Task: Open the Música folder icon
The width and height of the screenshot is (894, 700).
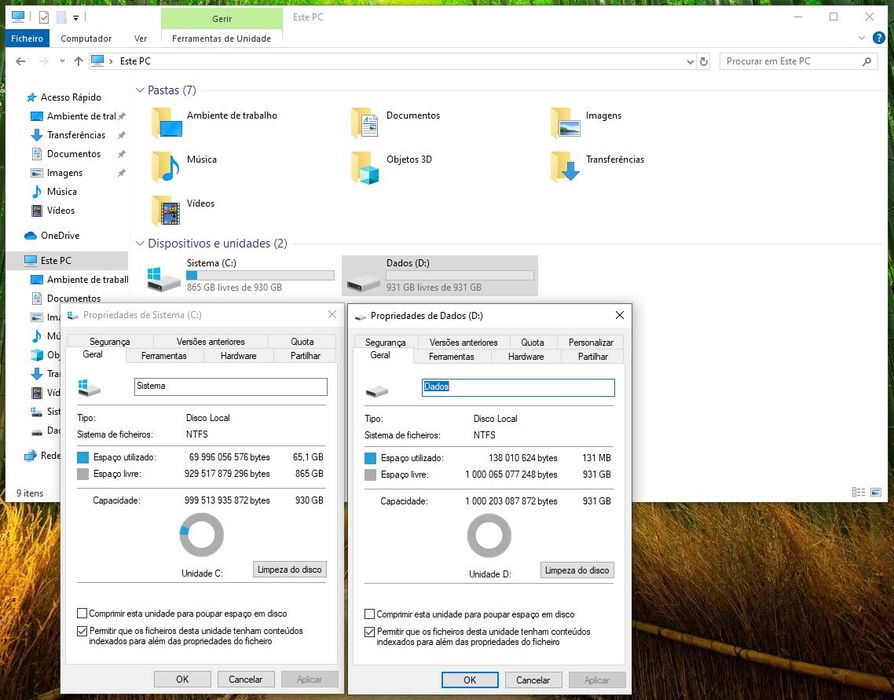Action: (166, 166)
